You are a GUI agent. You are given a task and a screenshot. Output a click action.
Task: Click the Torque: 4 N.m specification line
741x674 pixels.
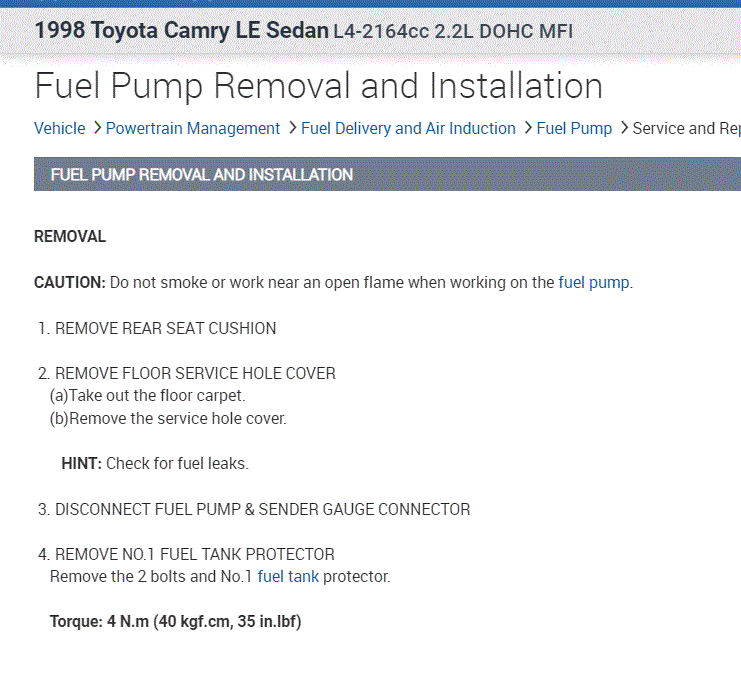(x=176, y=621)
